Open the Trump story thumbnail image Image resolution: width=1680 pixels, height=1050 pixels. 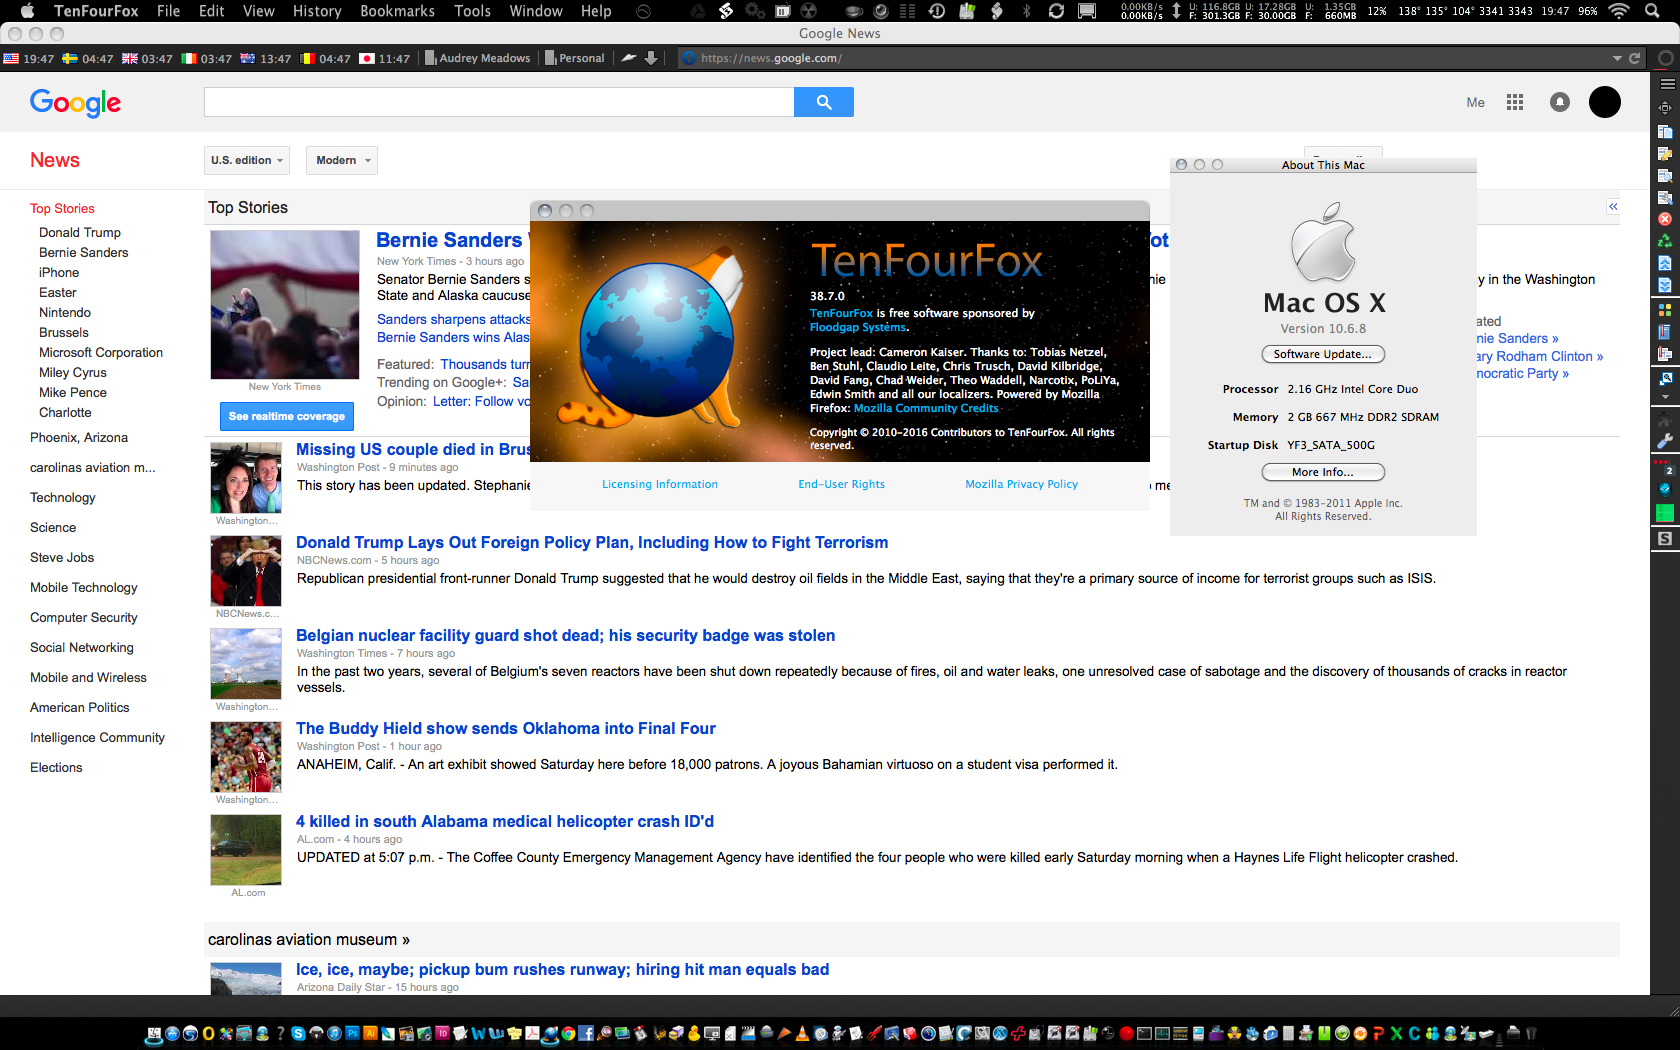246,571
